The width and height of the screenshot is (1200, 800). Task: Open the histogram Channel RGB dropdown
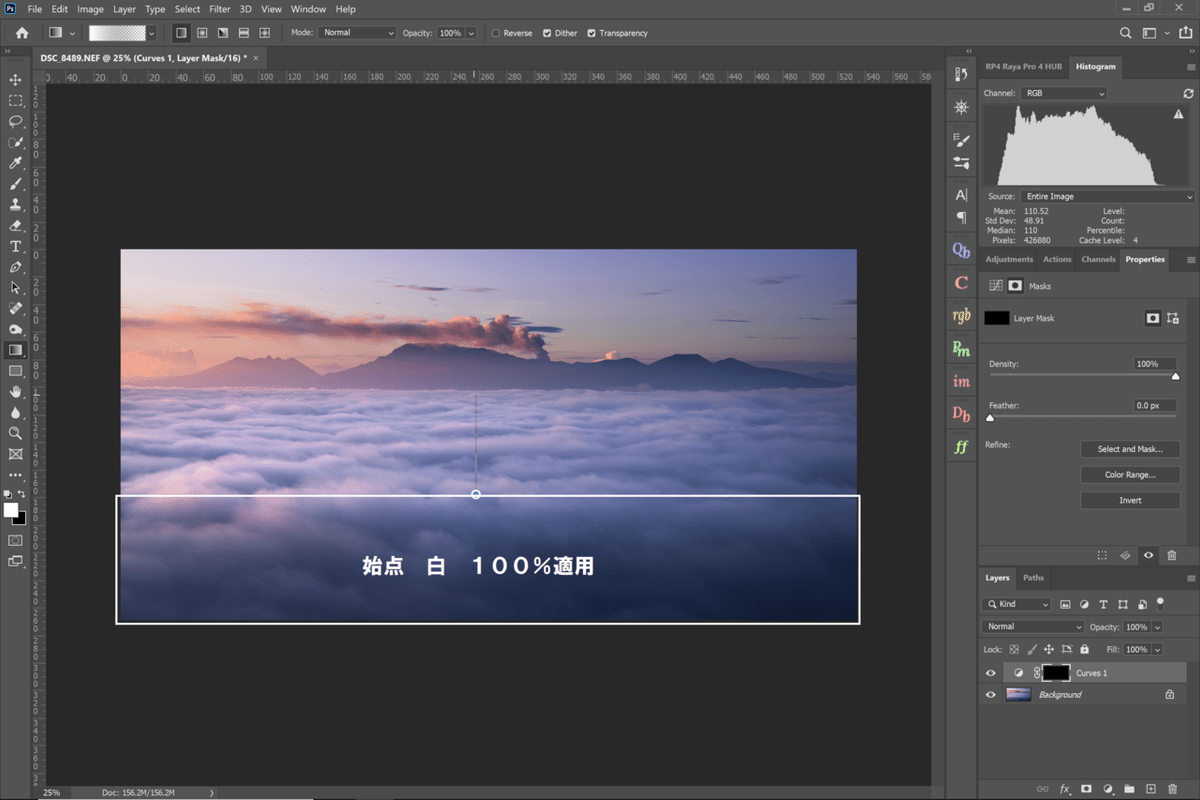(1063, 93)
